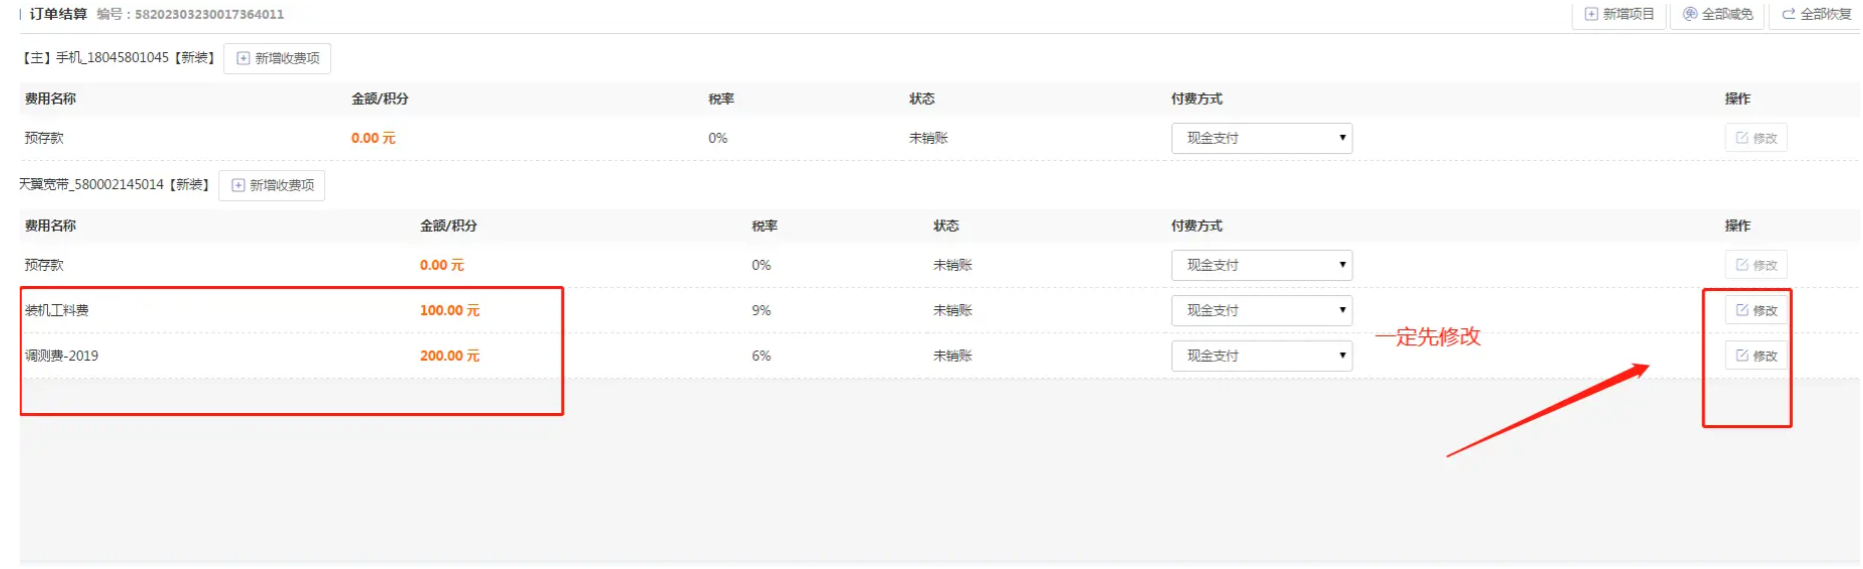
Task: Click 修改 for 调测费-2019 row
Action: point(1756,356)
